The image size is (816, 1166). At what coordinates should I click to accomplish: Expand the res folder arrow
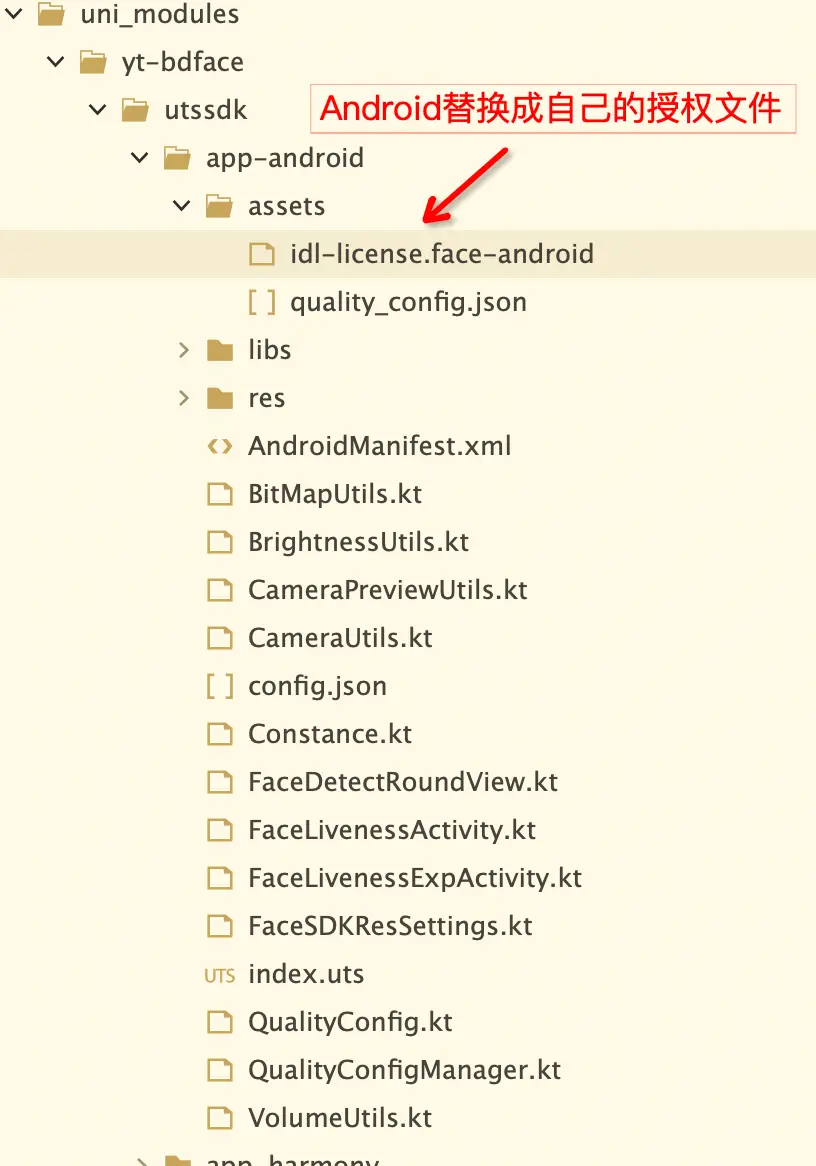pos(183,398)
